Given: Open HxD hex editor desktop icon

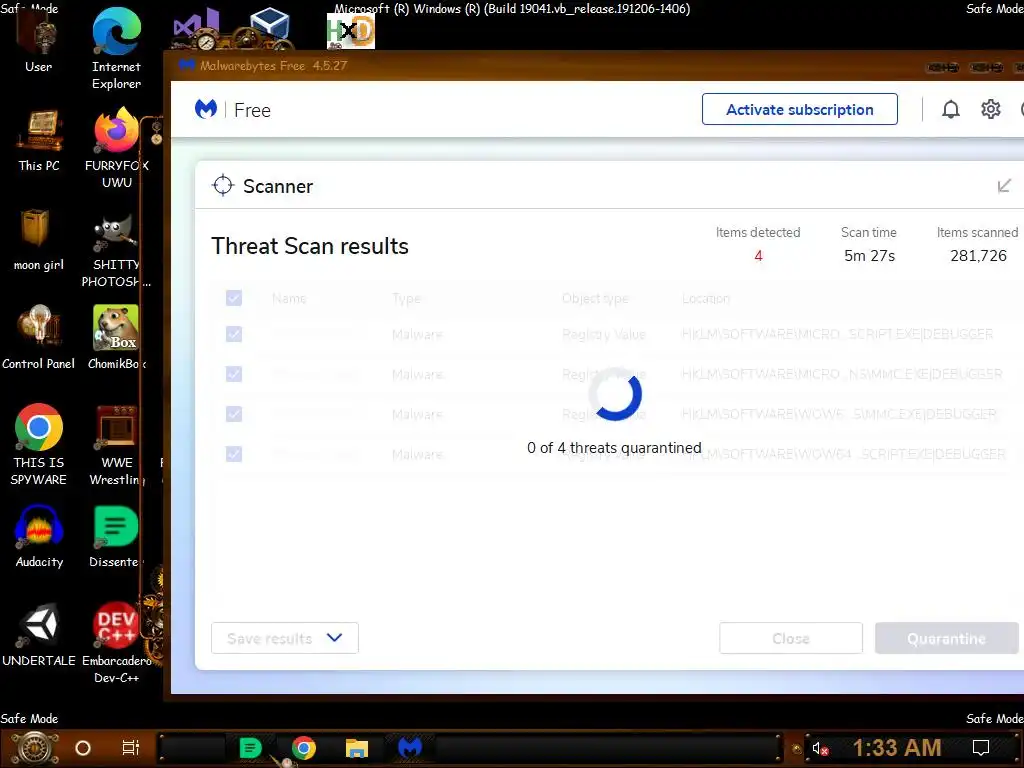Looking at the screenshot, I should coord(351,31).
